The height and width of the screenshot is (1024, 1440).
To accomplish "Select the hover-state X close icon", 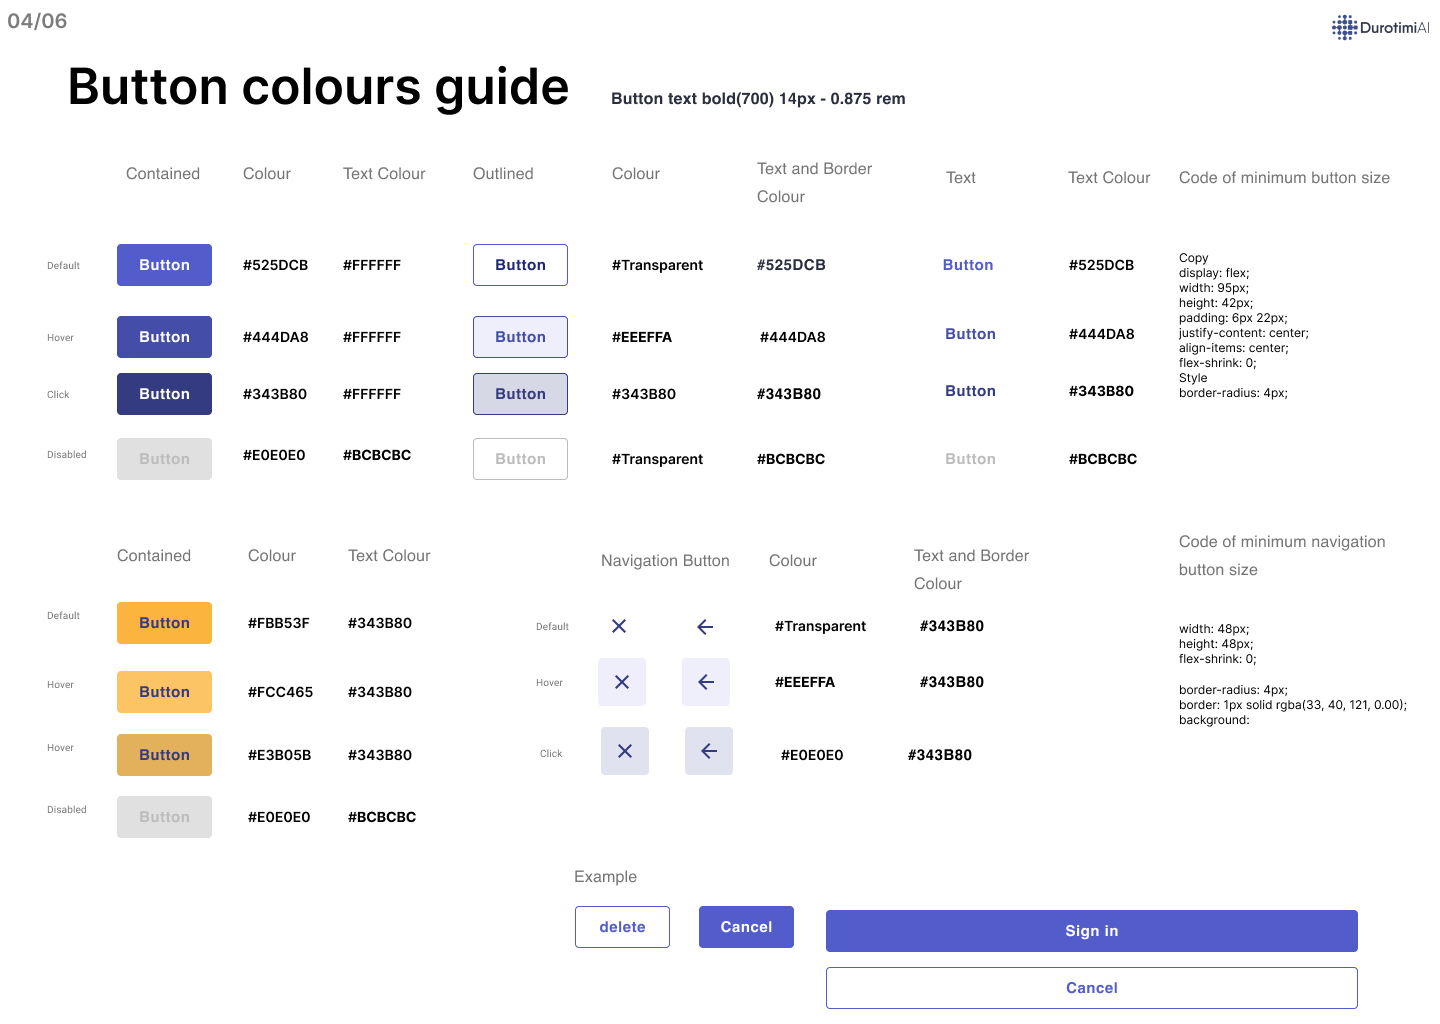I will (x=622, y=681).
